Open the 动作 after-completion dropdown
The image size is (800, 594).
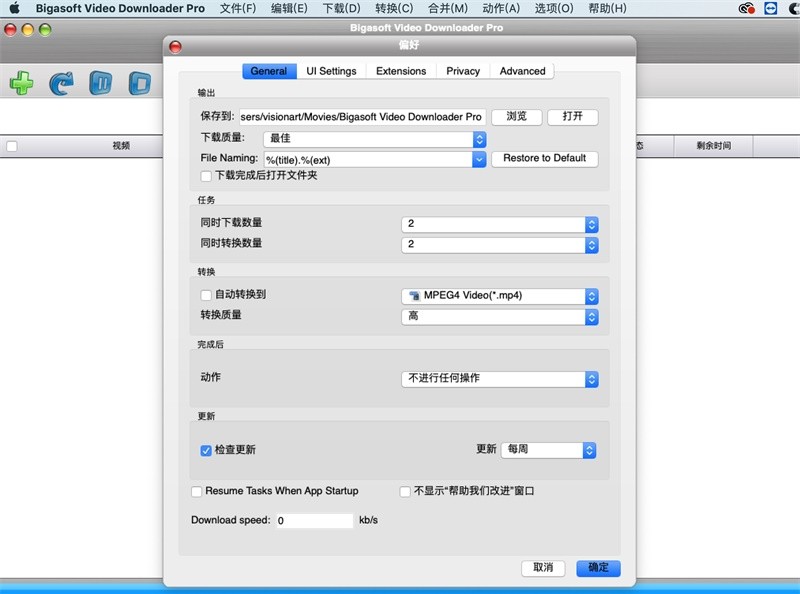[500, 379]
